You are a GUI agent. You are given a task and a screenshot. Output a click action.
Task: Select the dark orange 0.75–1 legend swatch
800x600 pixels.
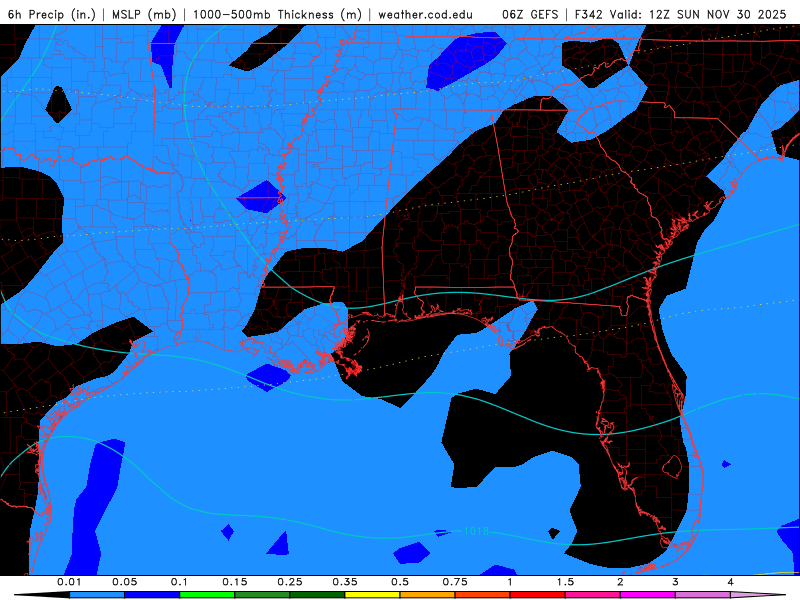(x=483, y=595)
